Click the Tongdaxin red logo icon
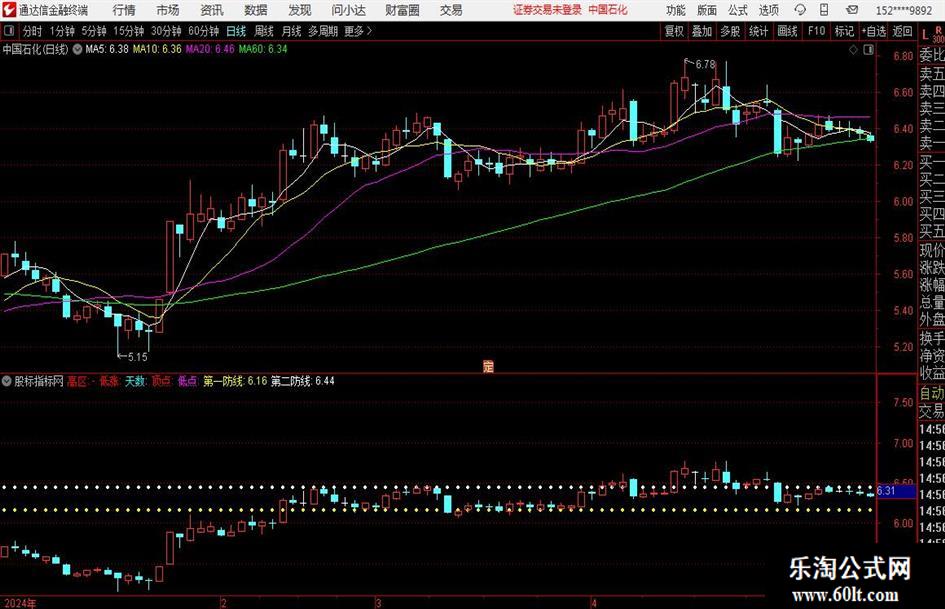This screenshot has height=609, width=945. (x=8, y=10)
